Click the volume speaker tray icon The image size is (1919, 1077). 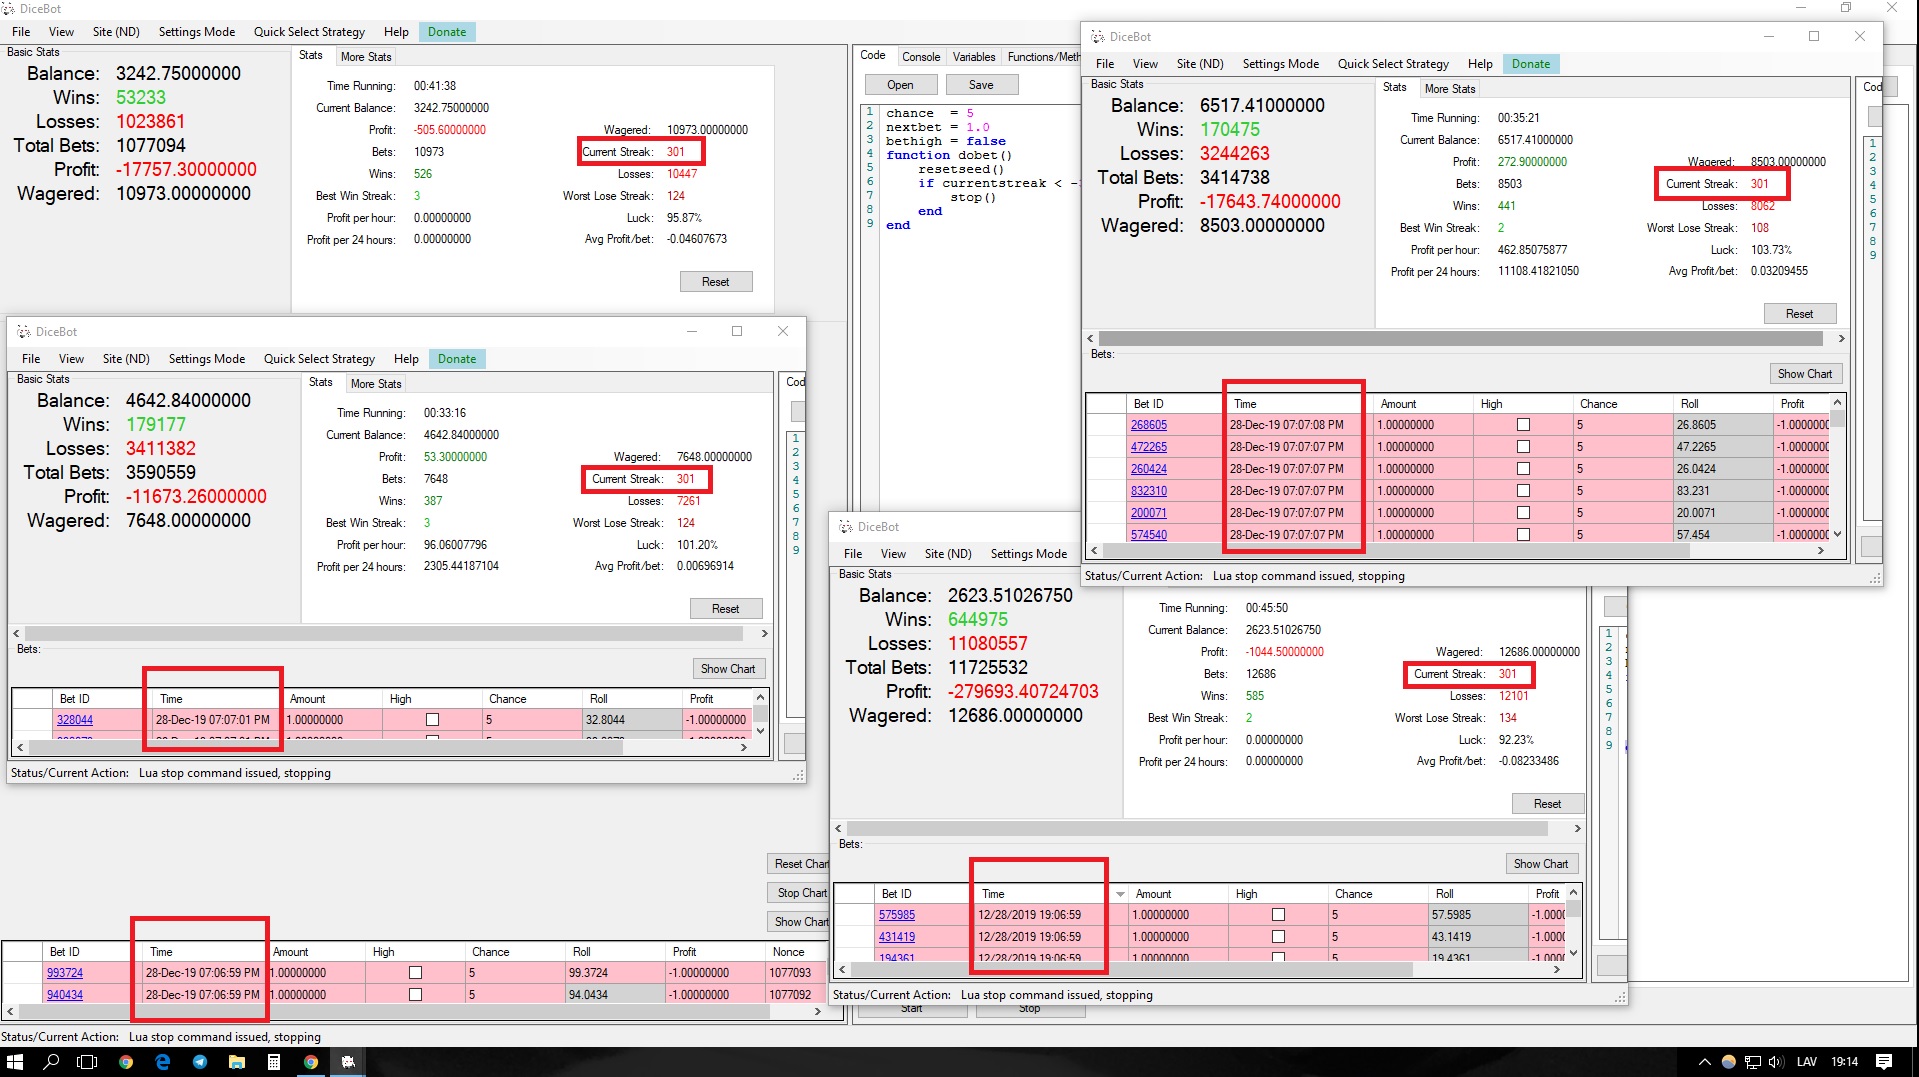1776,1062
